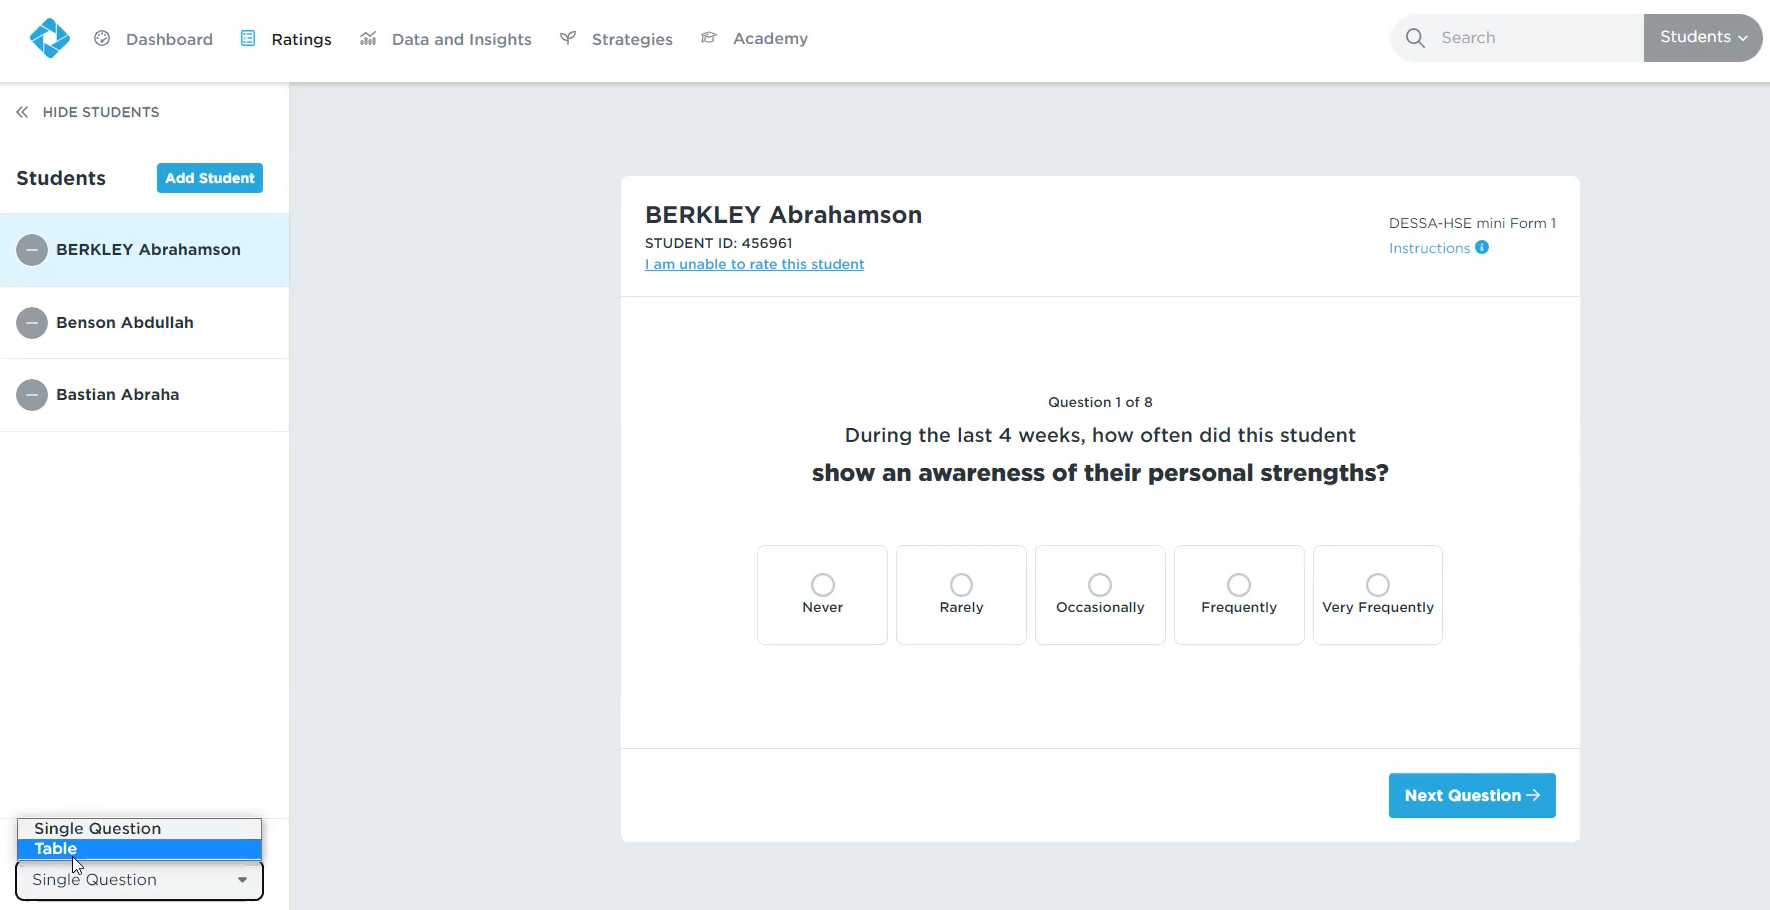Screen dimensions: 1770x910
Task: Open the Students dropdown in header
Action: [1702, 38]
